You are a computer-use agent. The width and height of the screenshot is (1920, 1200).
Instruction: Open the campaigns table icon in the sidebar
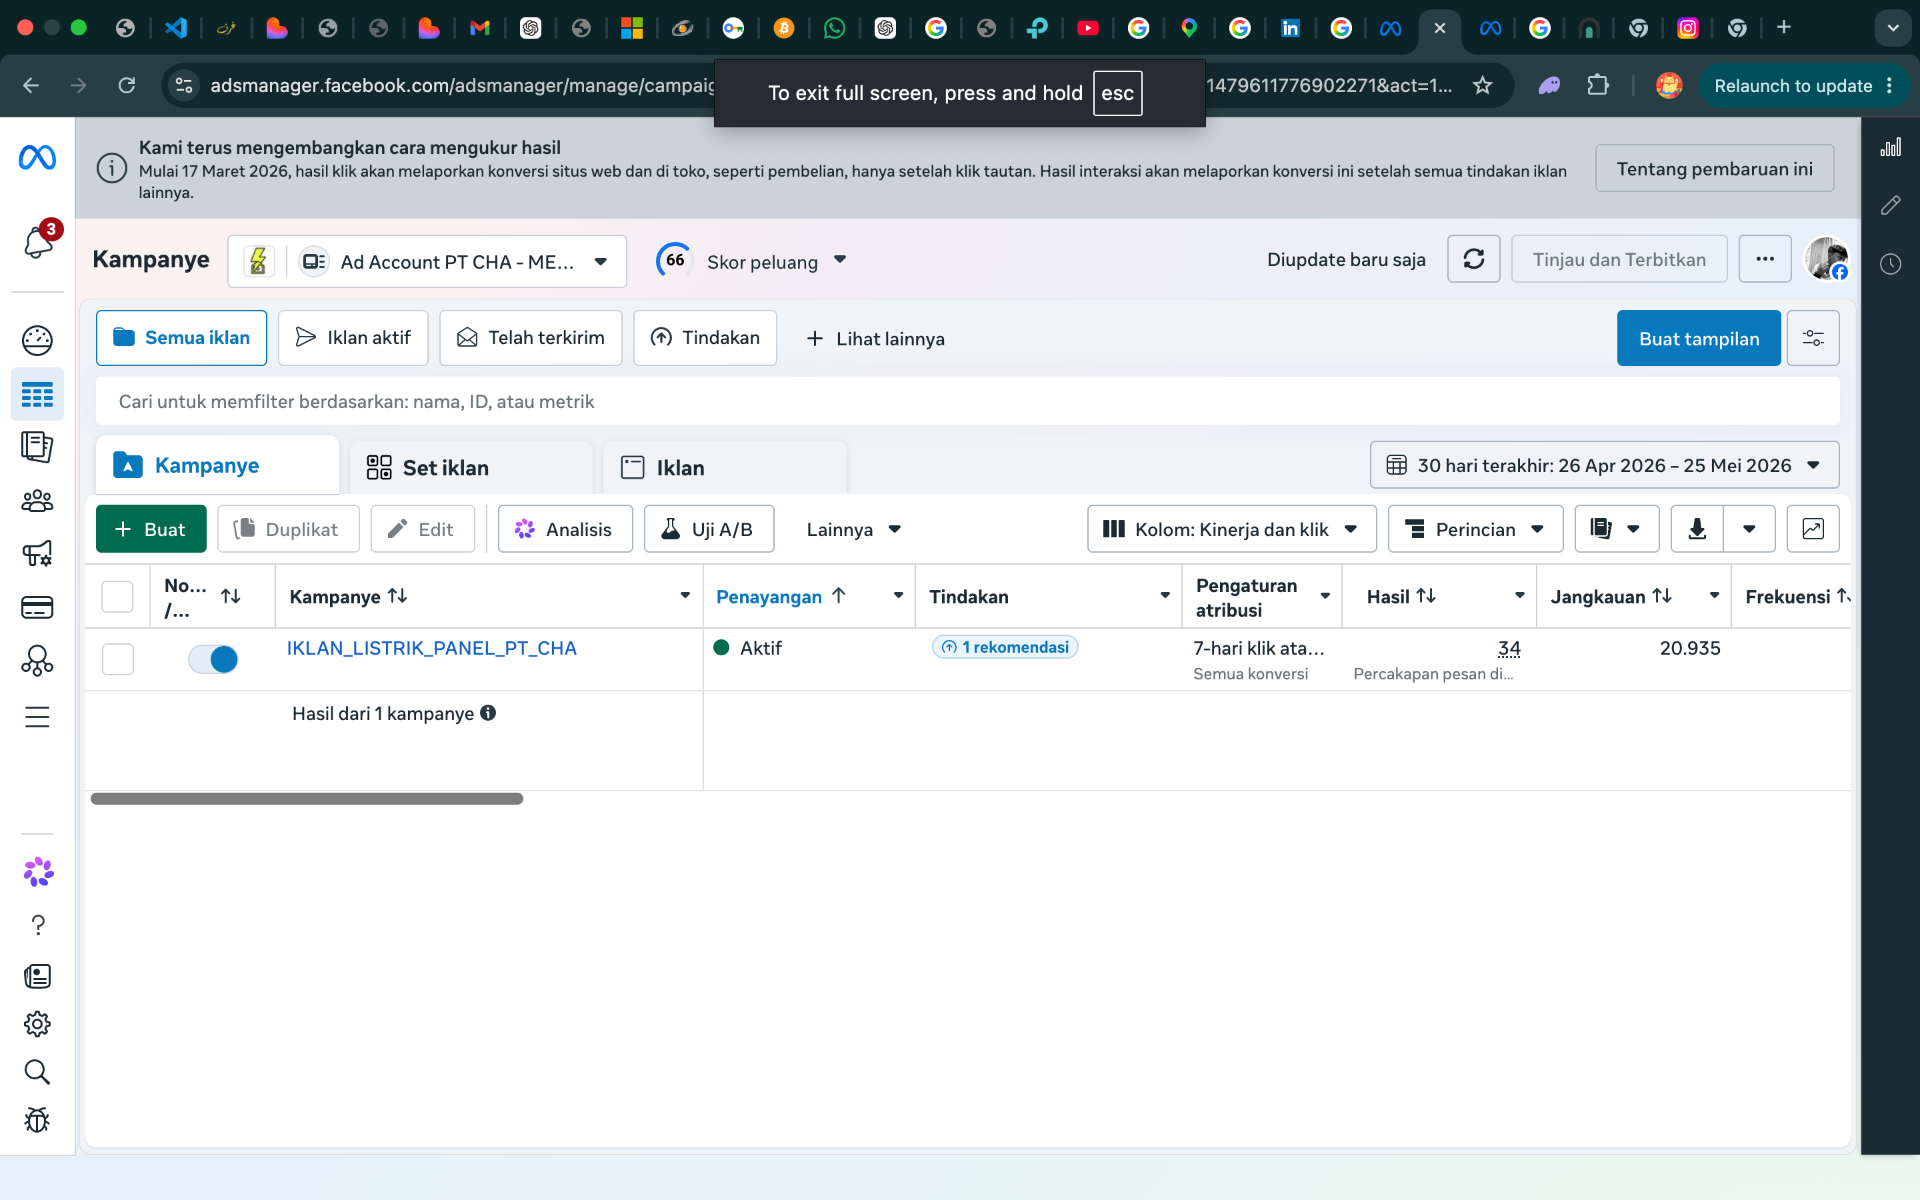37,395
